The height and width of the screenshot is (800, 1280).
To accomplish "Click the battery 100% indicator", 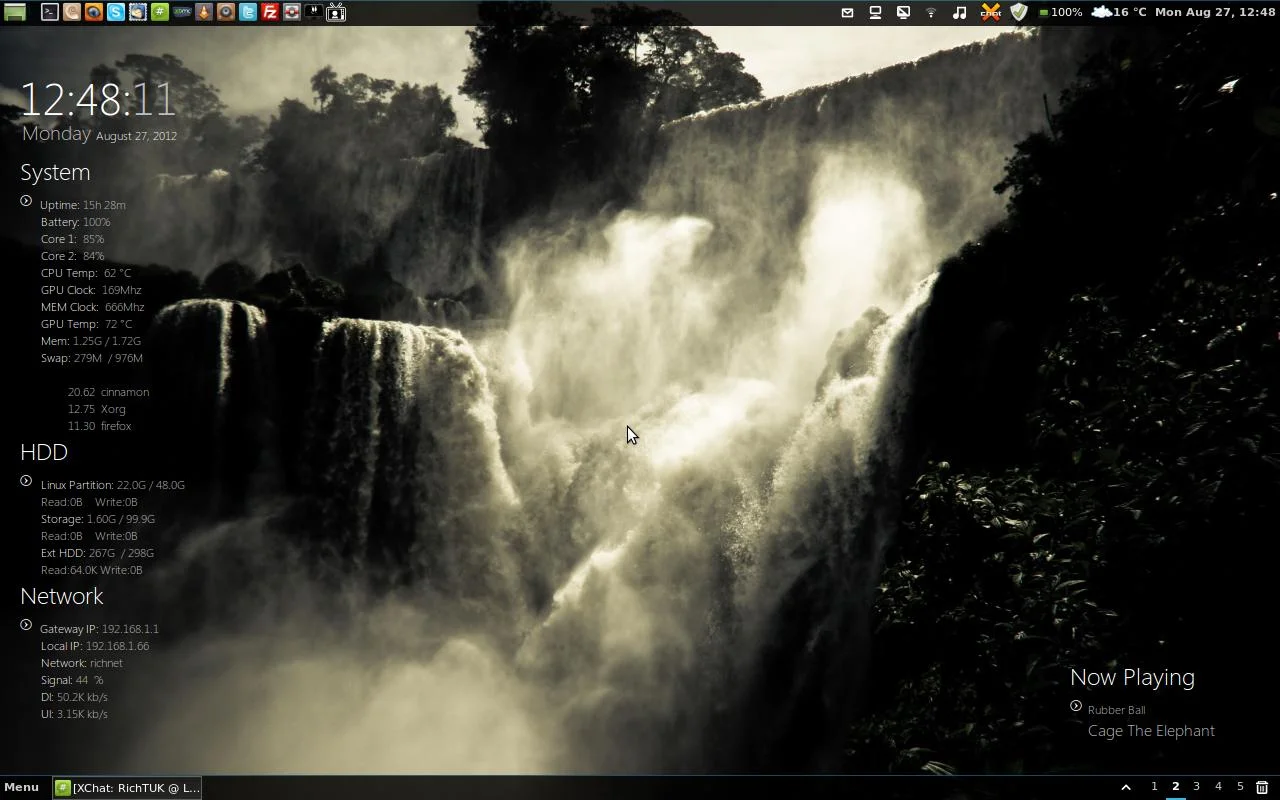I will (1061, 12).
